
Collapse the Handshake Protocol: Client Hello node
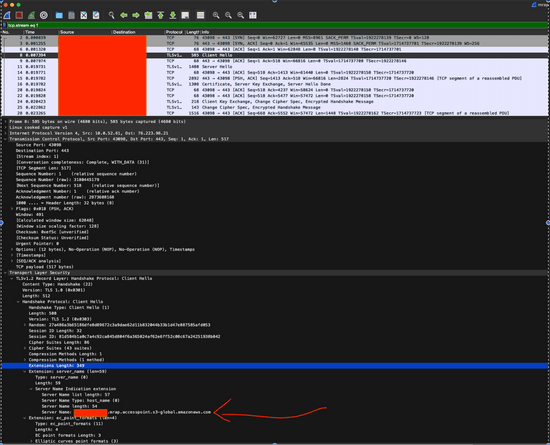pos(18,302)
